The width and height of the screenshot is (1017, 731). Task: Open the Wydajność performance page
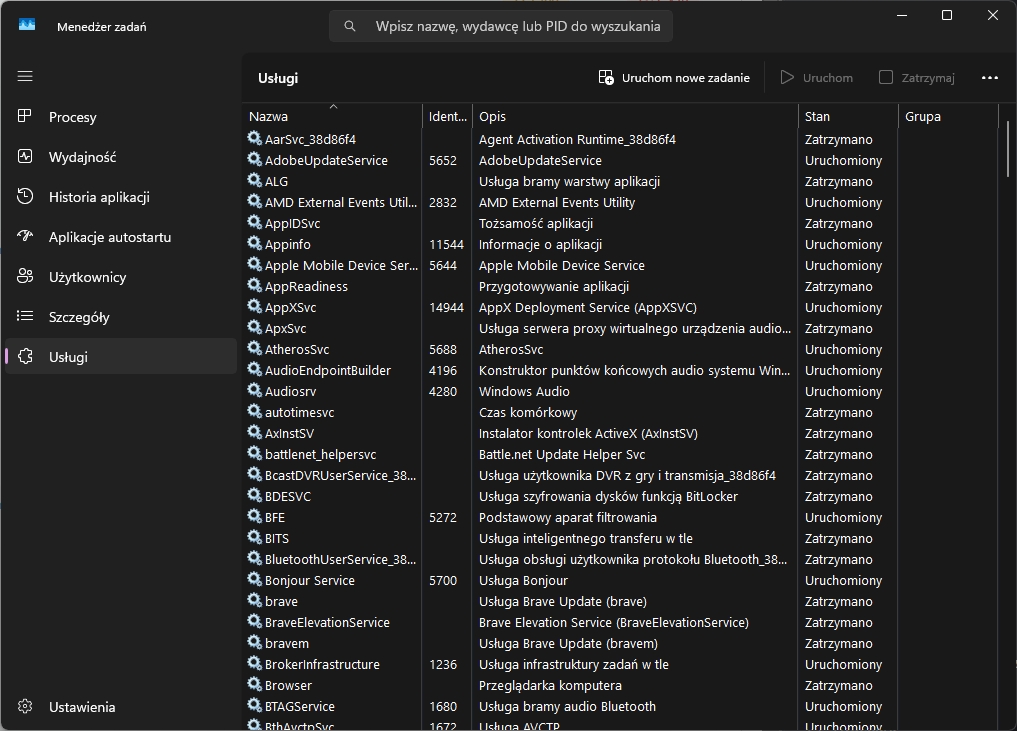[x=82, y=157]
